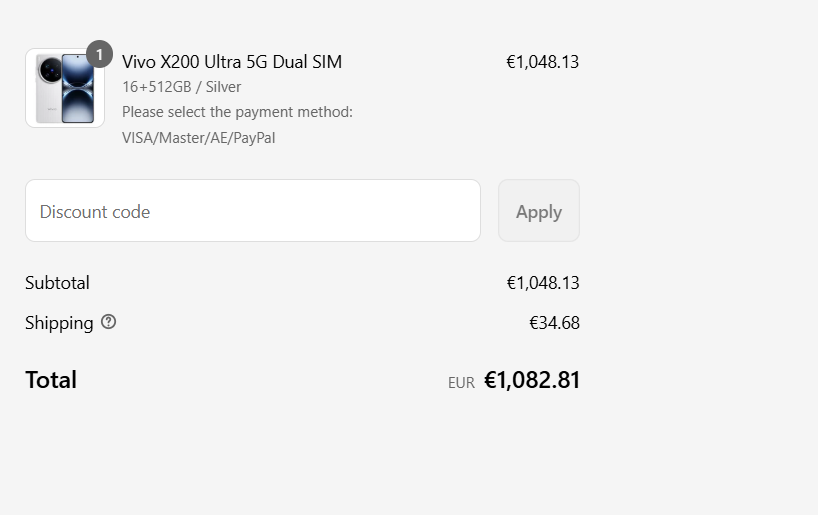Click the €34.68 shipping cost
Viewport: 818px width, 515px height.
[x=554, y=323]
